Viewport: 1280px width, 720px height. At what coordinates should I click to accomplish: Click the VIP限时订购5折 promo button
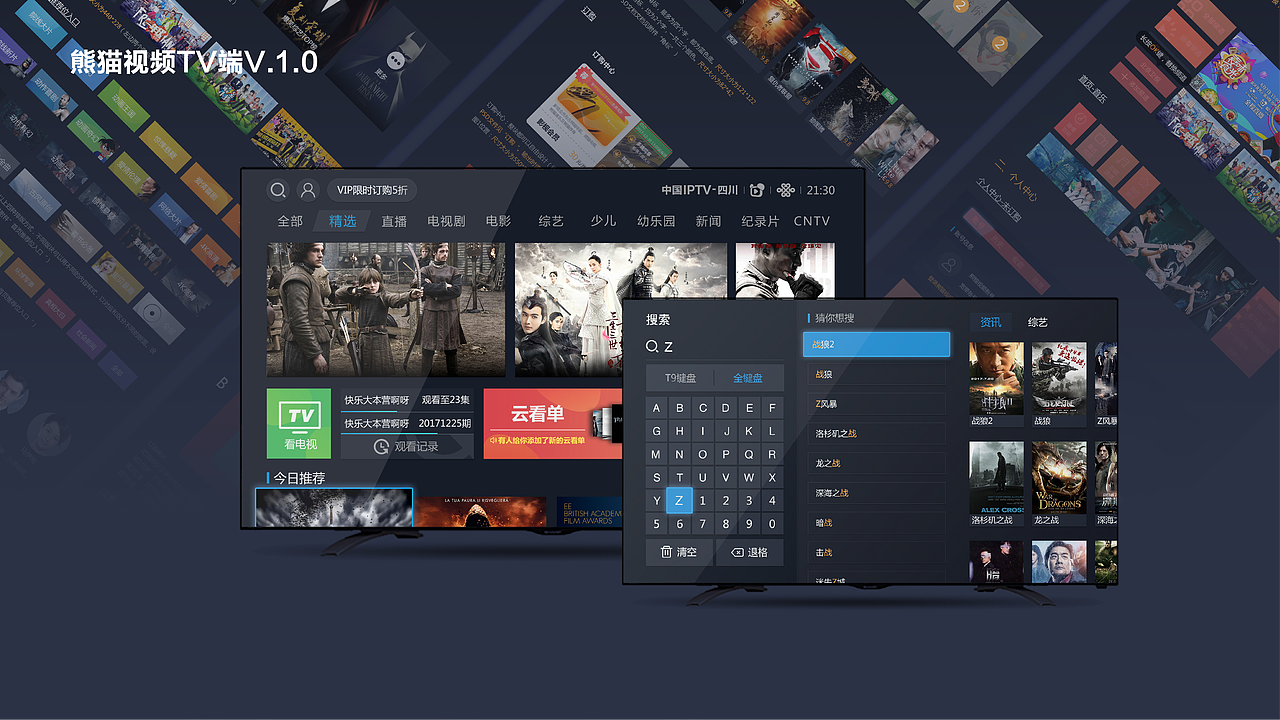click(x=372, y=190)
